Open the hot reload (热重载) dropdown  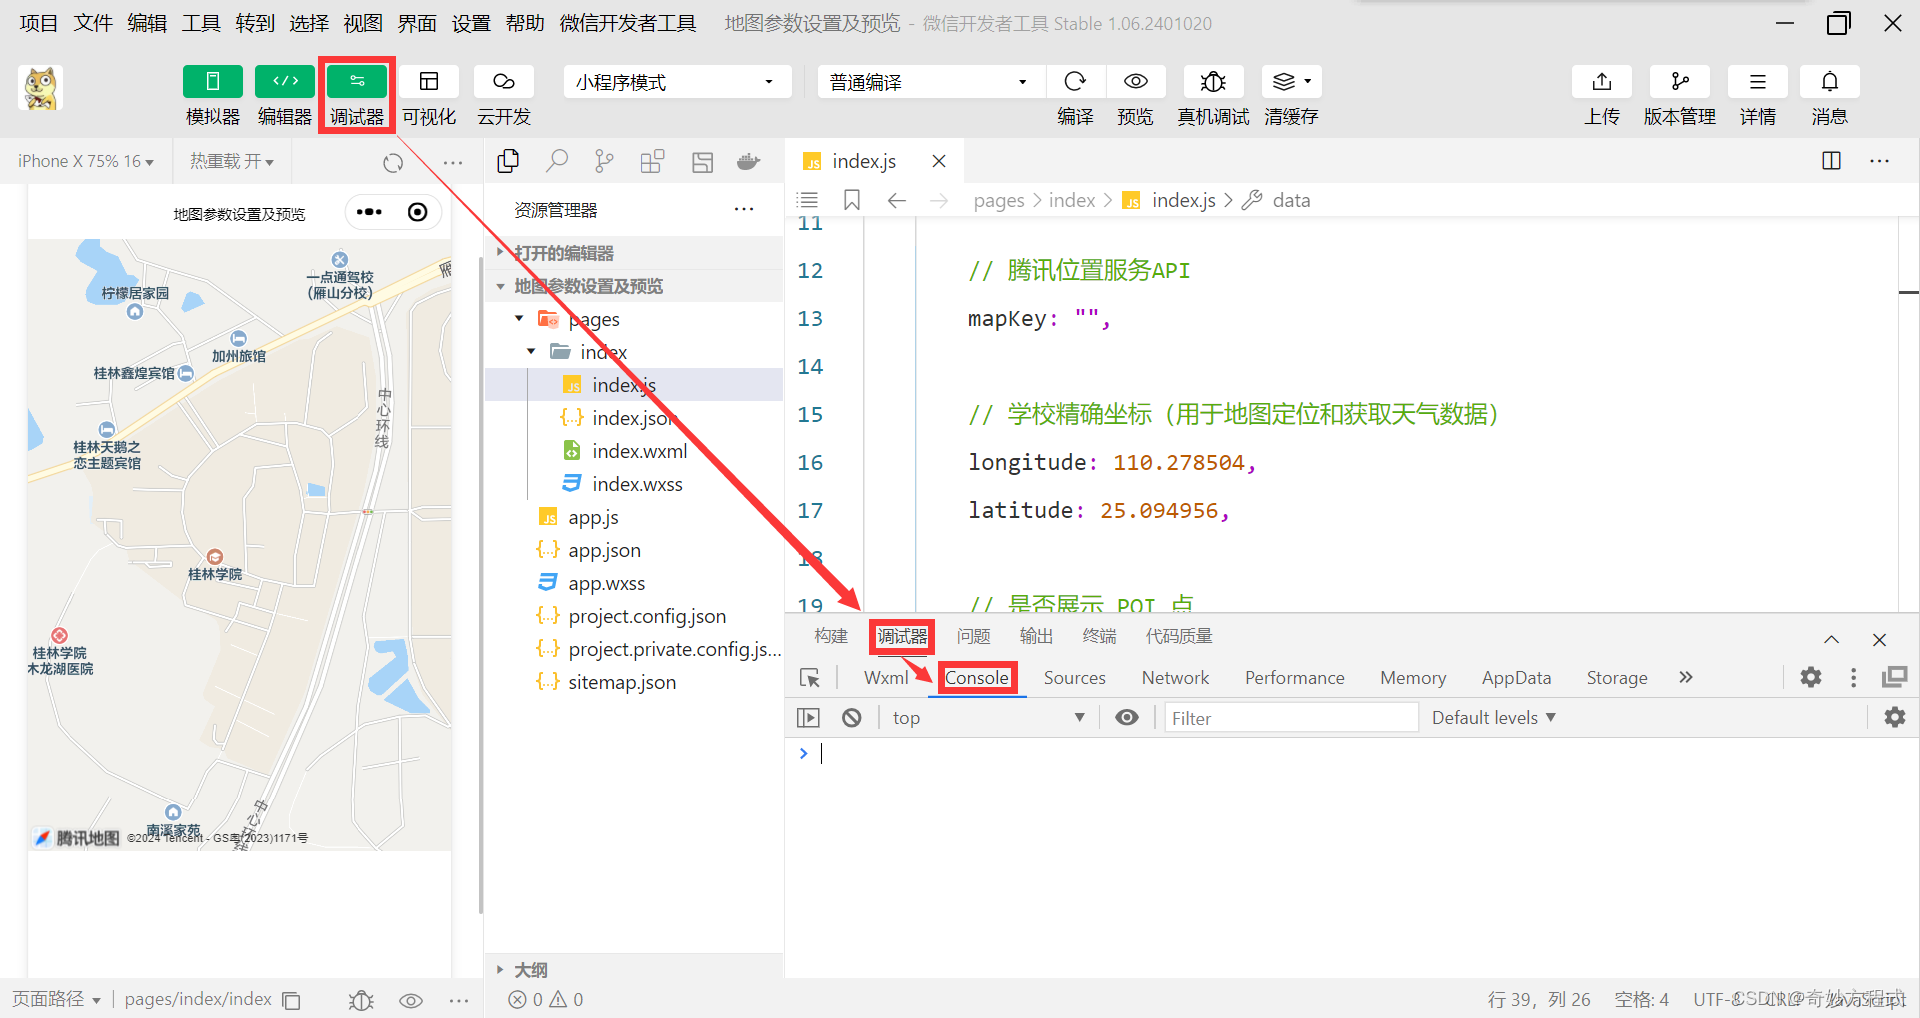pyautogui.click(x=232, y=161)
